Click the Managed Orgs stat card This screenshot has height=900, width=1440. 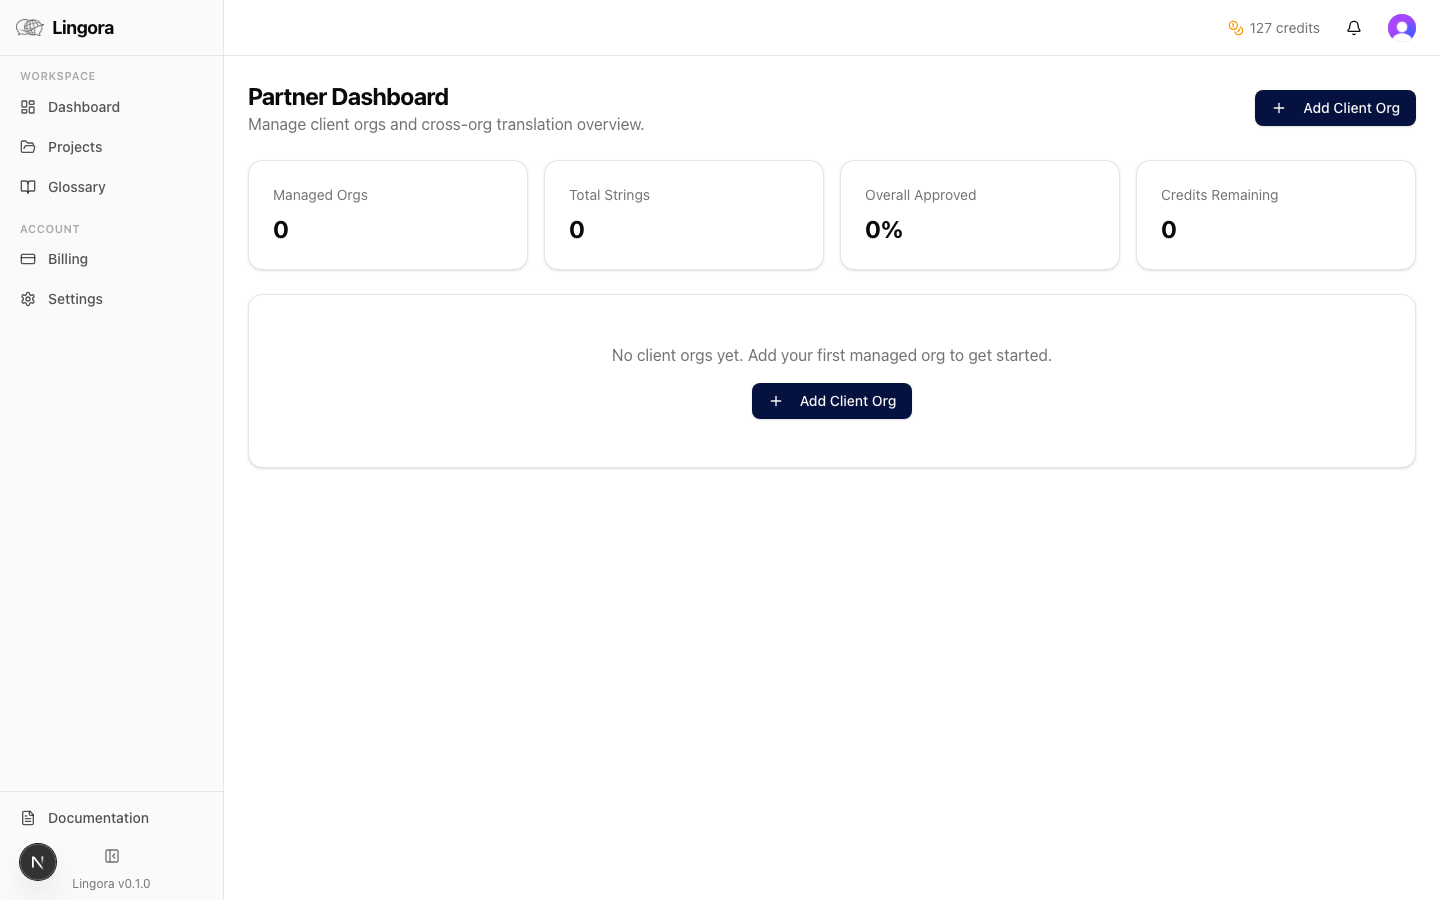coord(387,214)
